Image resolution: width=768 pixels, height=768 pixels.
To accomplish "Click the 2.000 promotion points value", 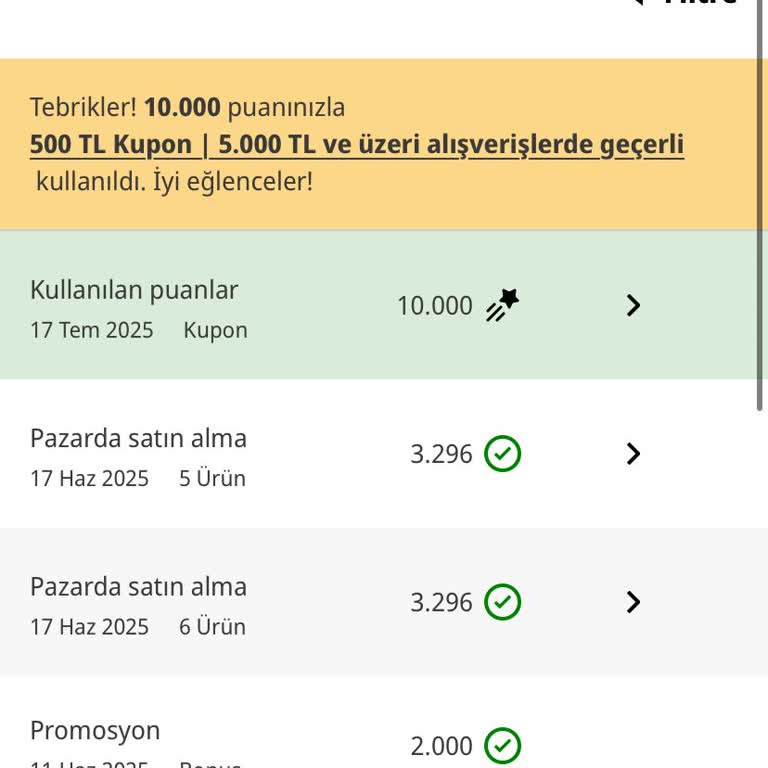I will (441, 746).
